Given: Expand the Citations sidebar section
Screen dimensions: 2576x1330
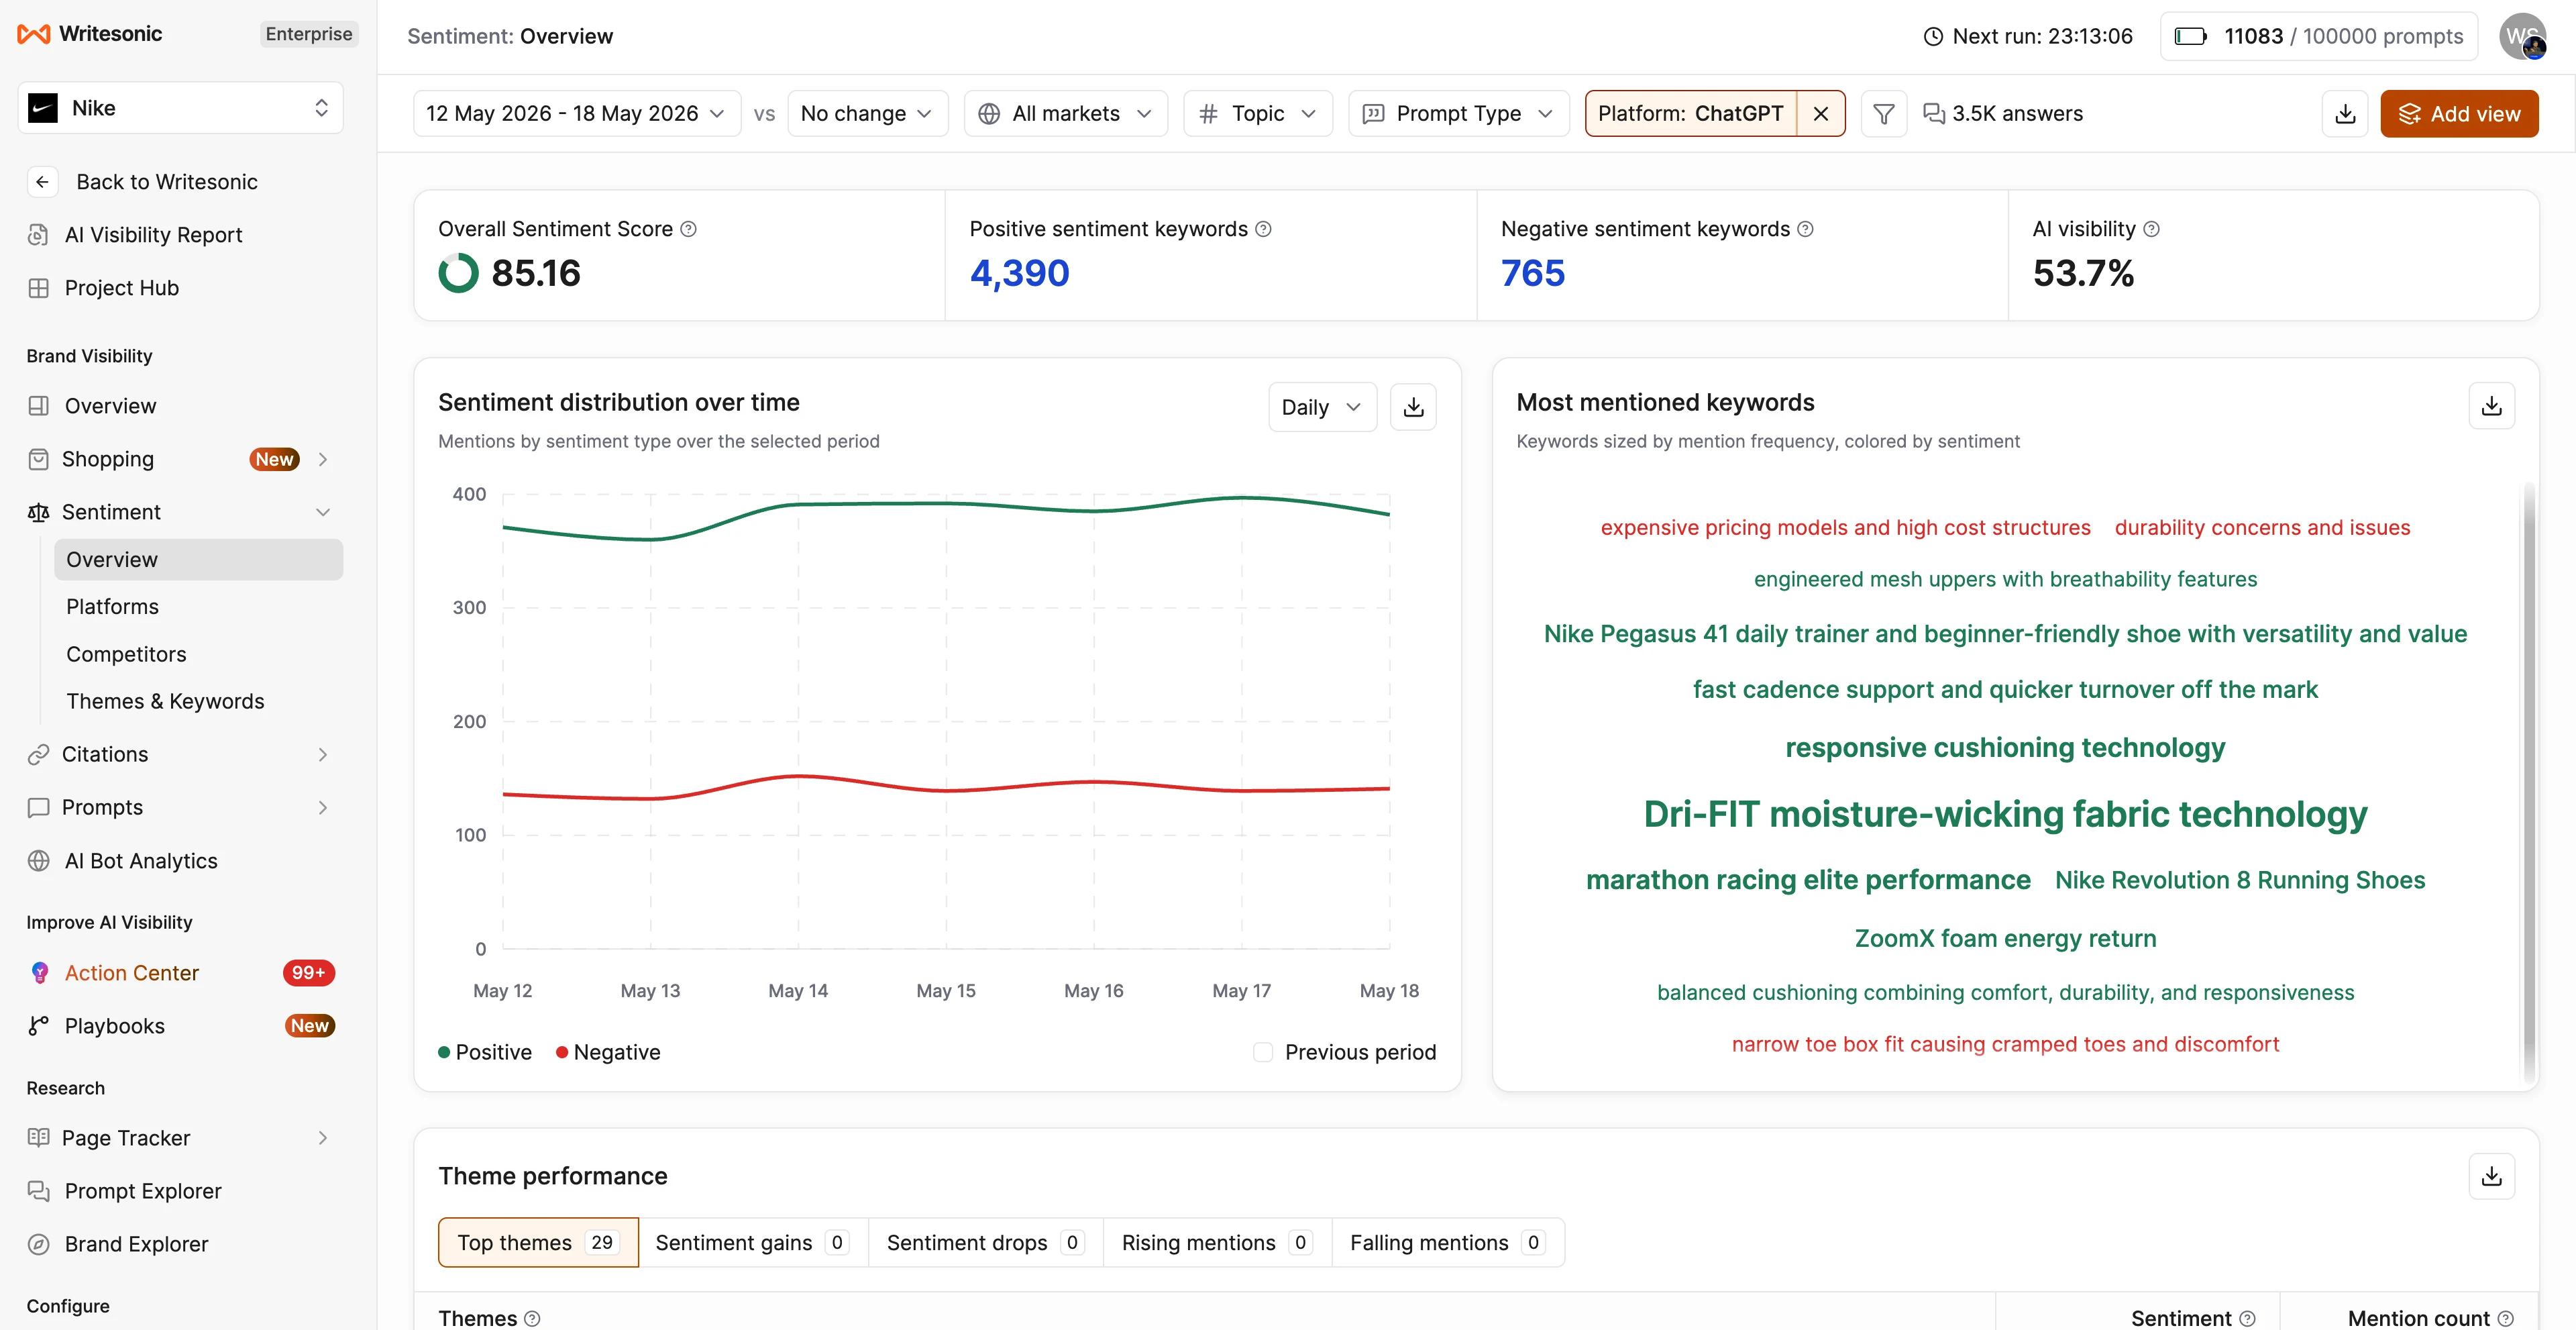Looking at the screenshot, I should pos(323,754).
